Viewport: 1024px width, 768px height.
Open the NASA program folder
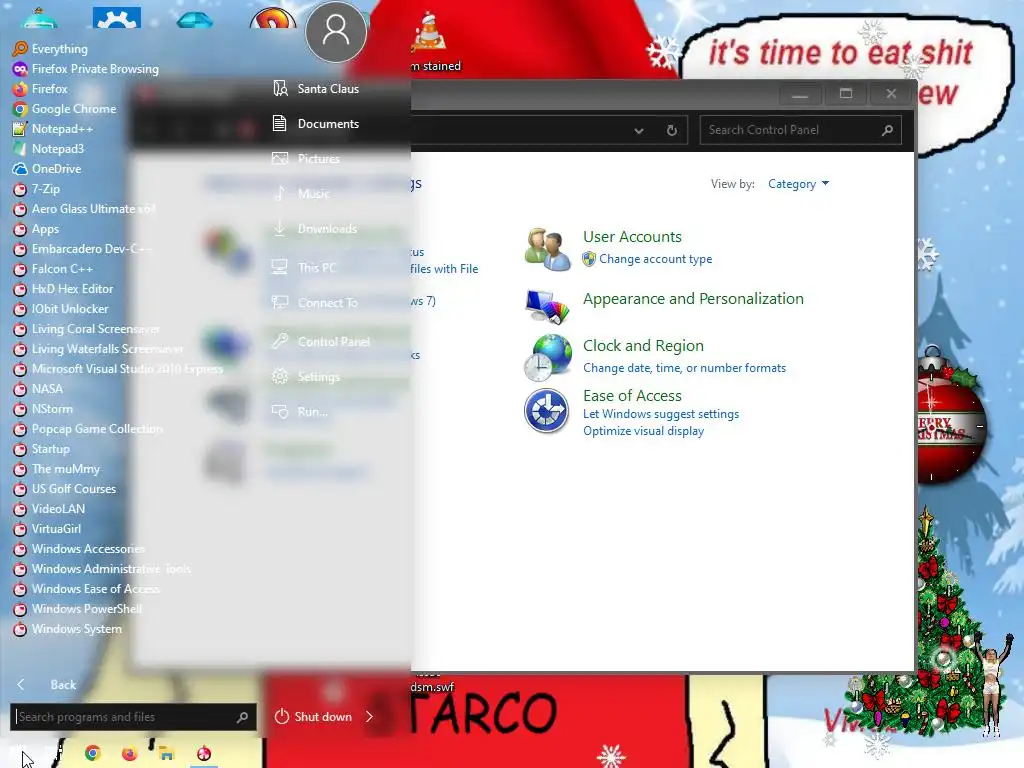coord(38,389)
